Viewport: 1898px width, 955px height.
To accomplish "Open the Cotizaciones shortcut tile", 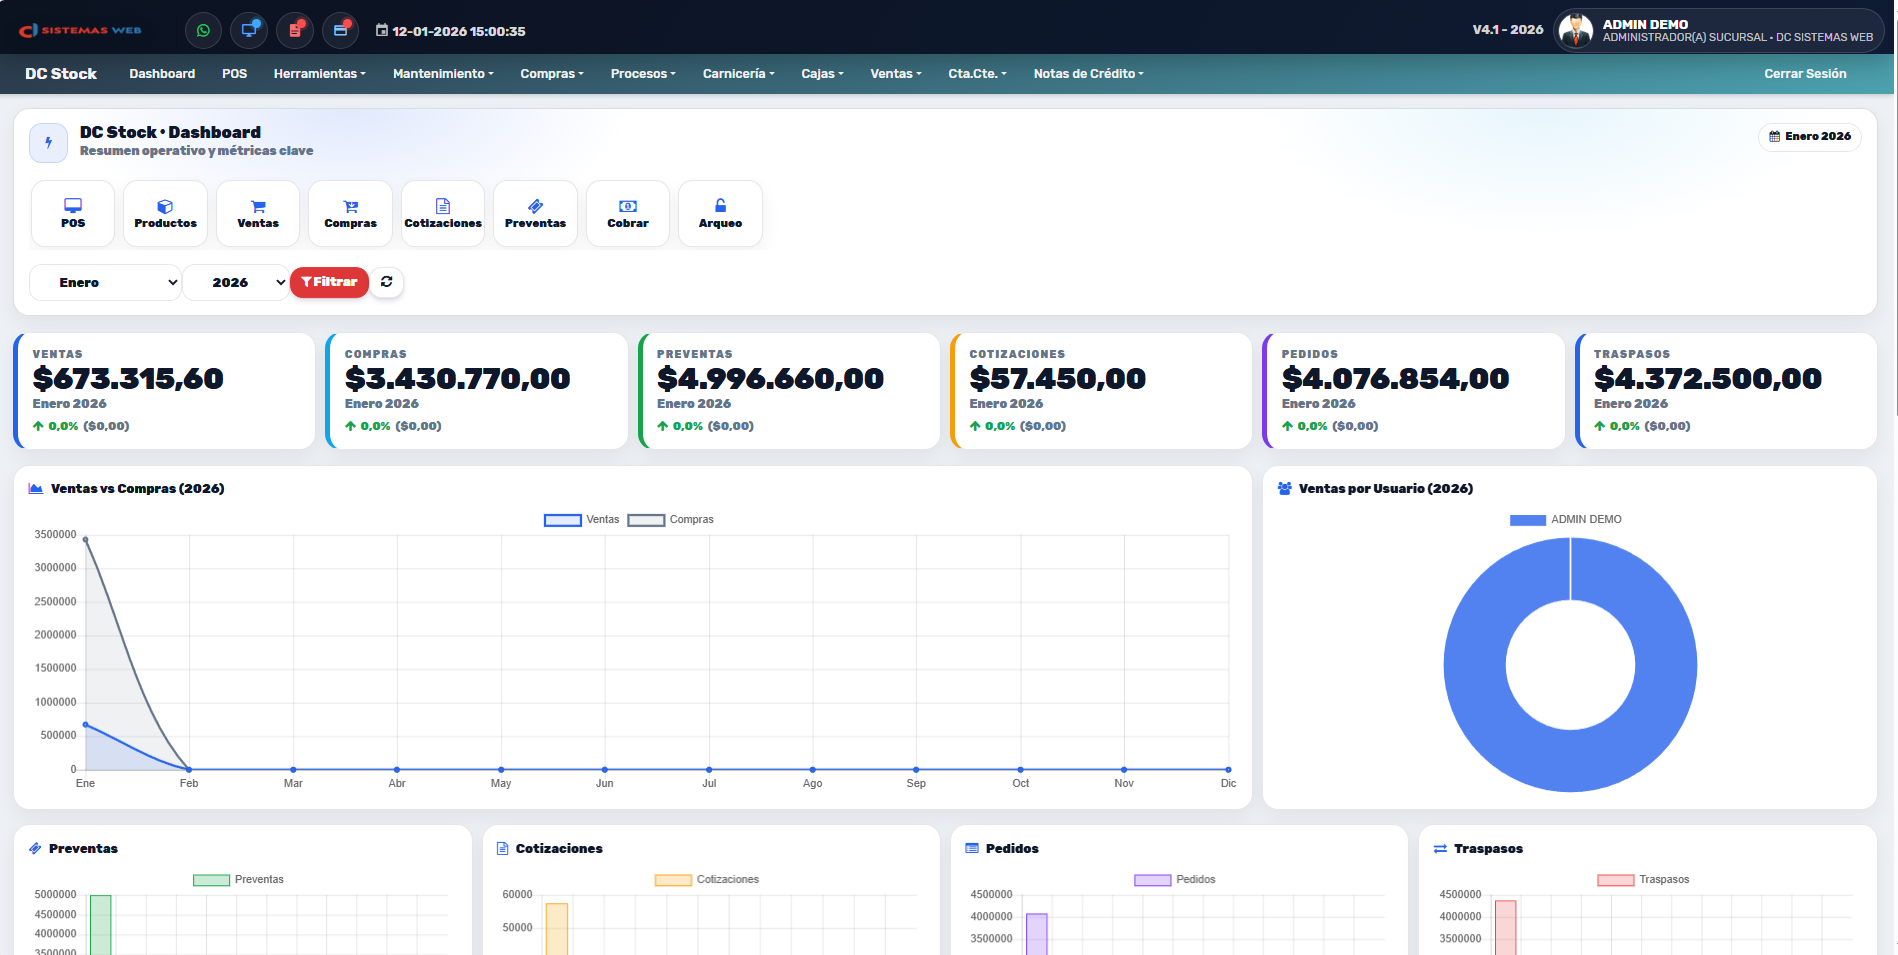I will coord(443,213).
